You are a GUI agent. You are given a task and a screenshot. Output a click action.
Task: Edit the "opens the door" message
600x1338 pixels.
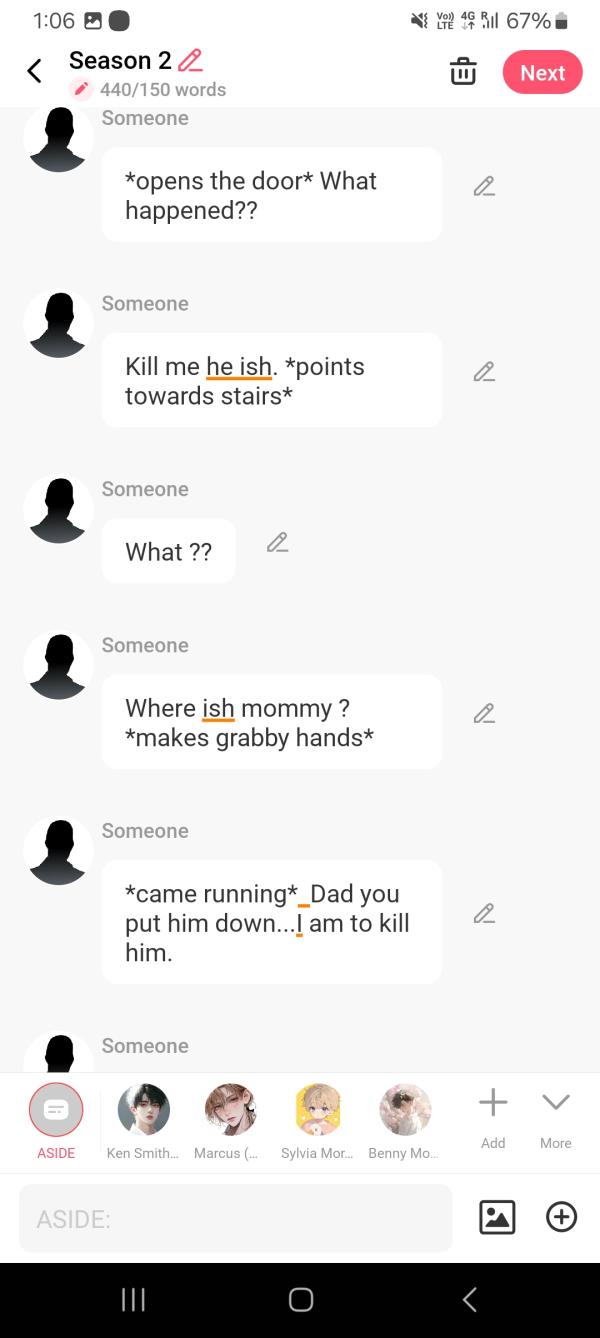pyautogui.click(x=484, y=186)
